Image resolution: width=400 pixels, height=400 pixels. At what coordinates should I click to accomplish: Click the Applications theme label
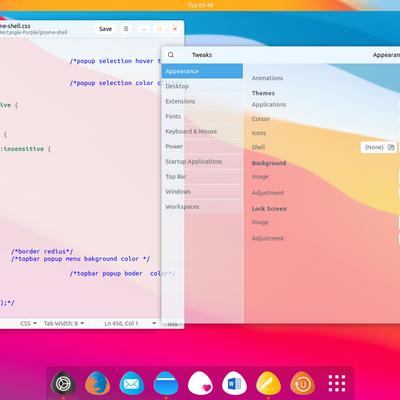click(269, 105)
